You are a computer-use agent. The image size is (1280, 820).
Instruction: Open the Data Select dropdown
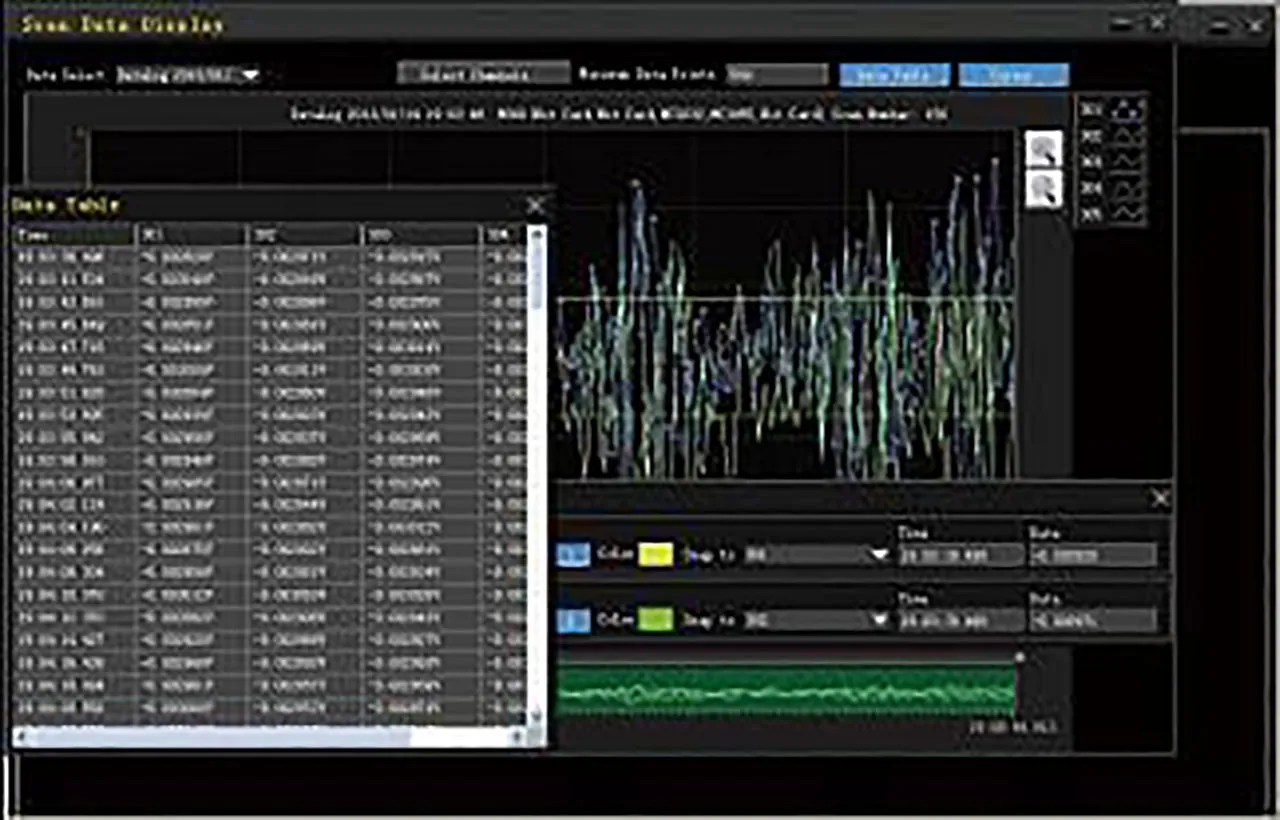[189, 75]
